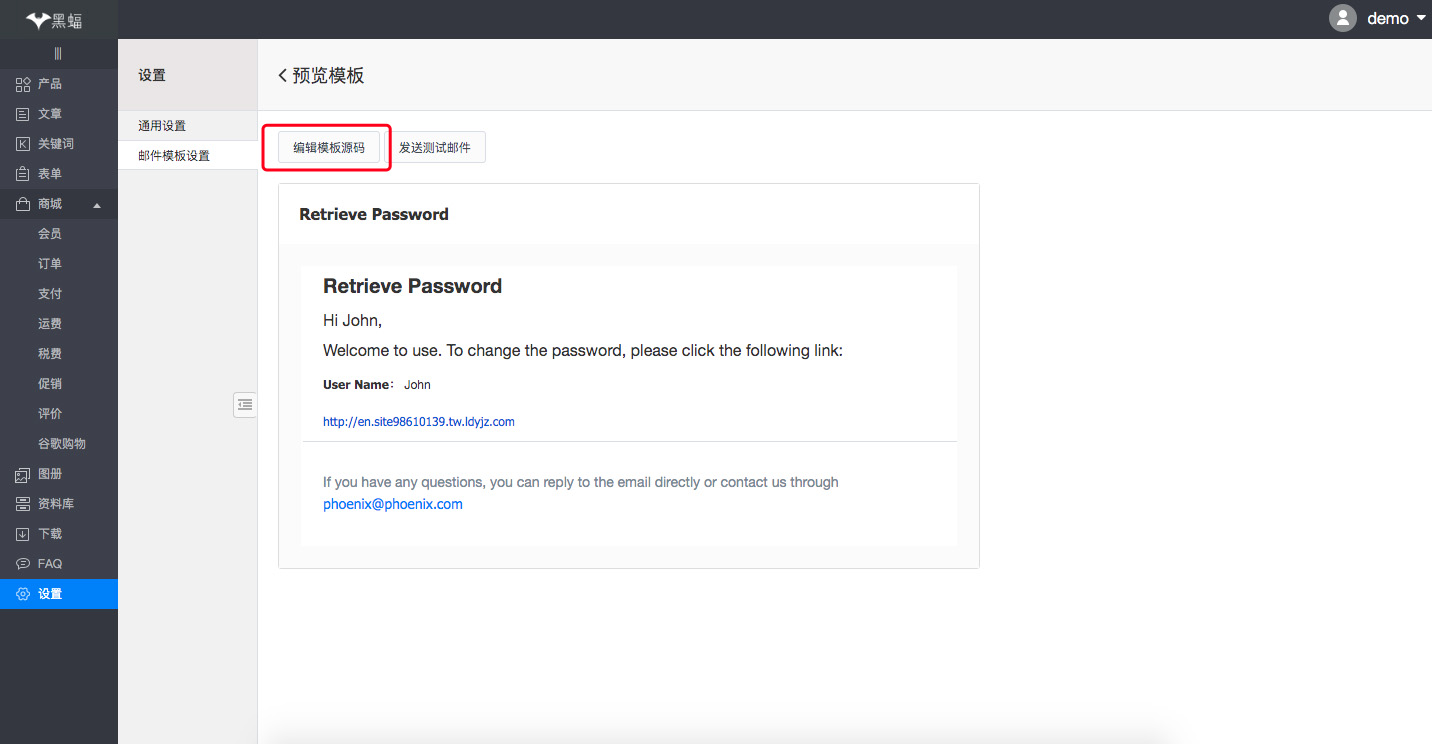Click the download (下载) icon
This screenshot has width=1432, height=744.
point(23,534)
